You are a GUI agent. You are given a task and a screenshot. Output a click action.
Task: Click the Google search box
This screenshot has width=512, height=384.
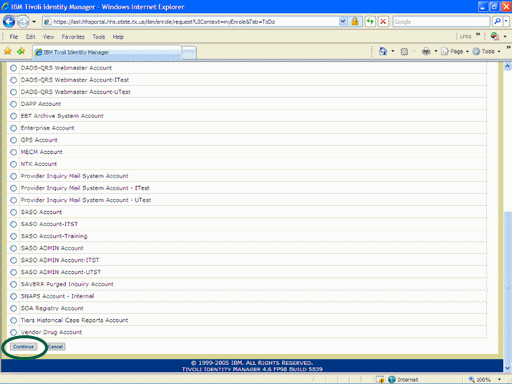(441, 22)
